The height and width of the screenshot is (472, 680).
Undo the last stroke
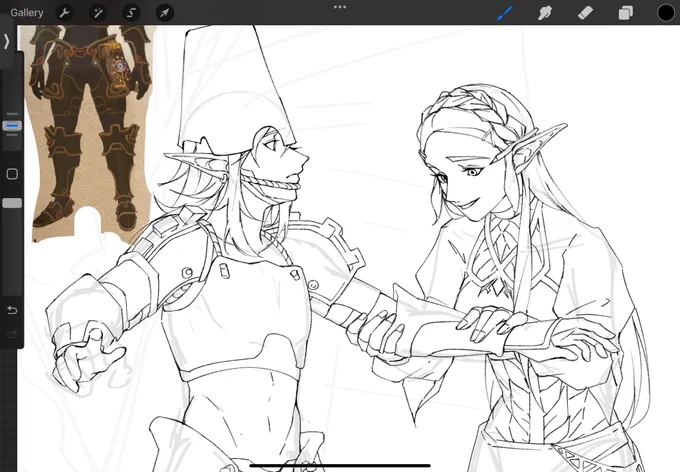point(12,310)
